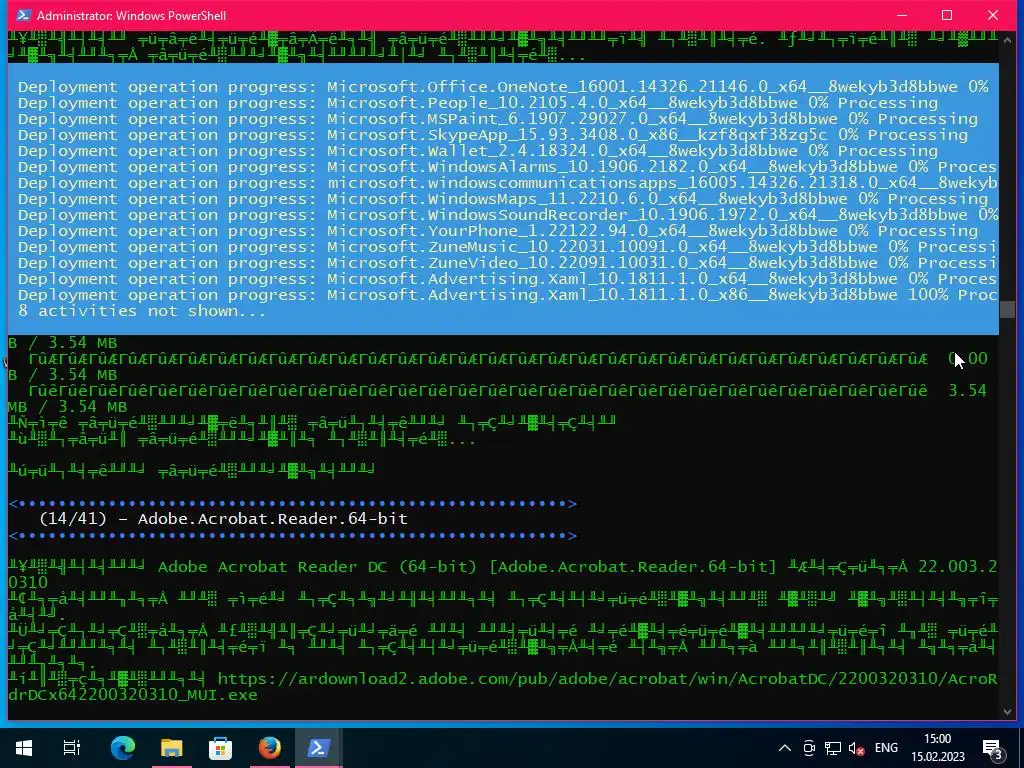
Task: Click the Microsoft.WindowsSoundRecorder line
Action: click(507, 215)
